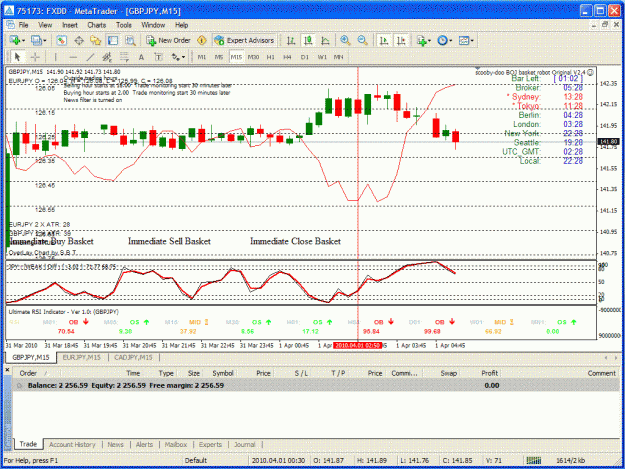625x469 pixels.
Task: Click the New Order button
Action: tap(168, 40)
